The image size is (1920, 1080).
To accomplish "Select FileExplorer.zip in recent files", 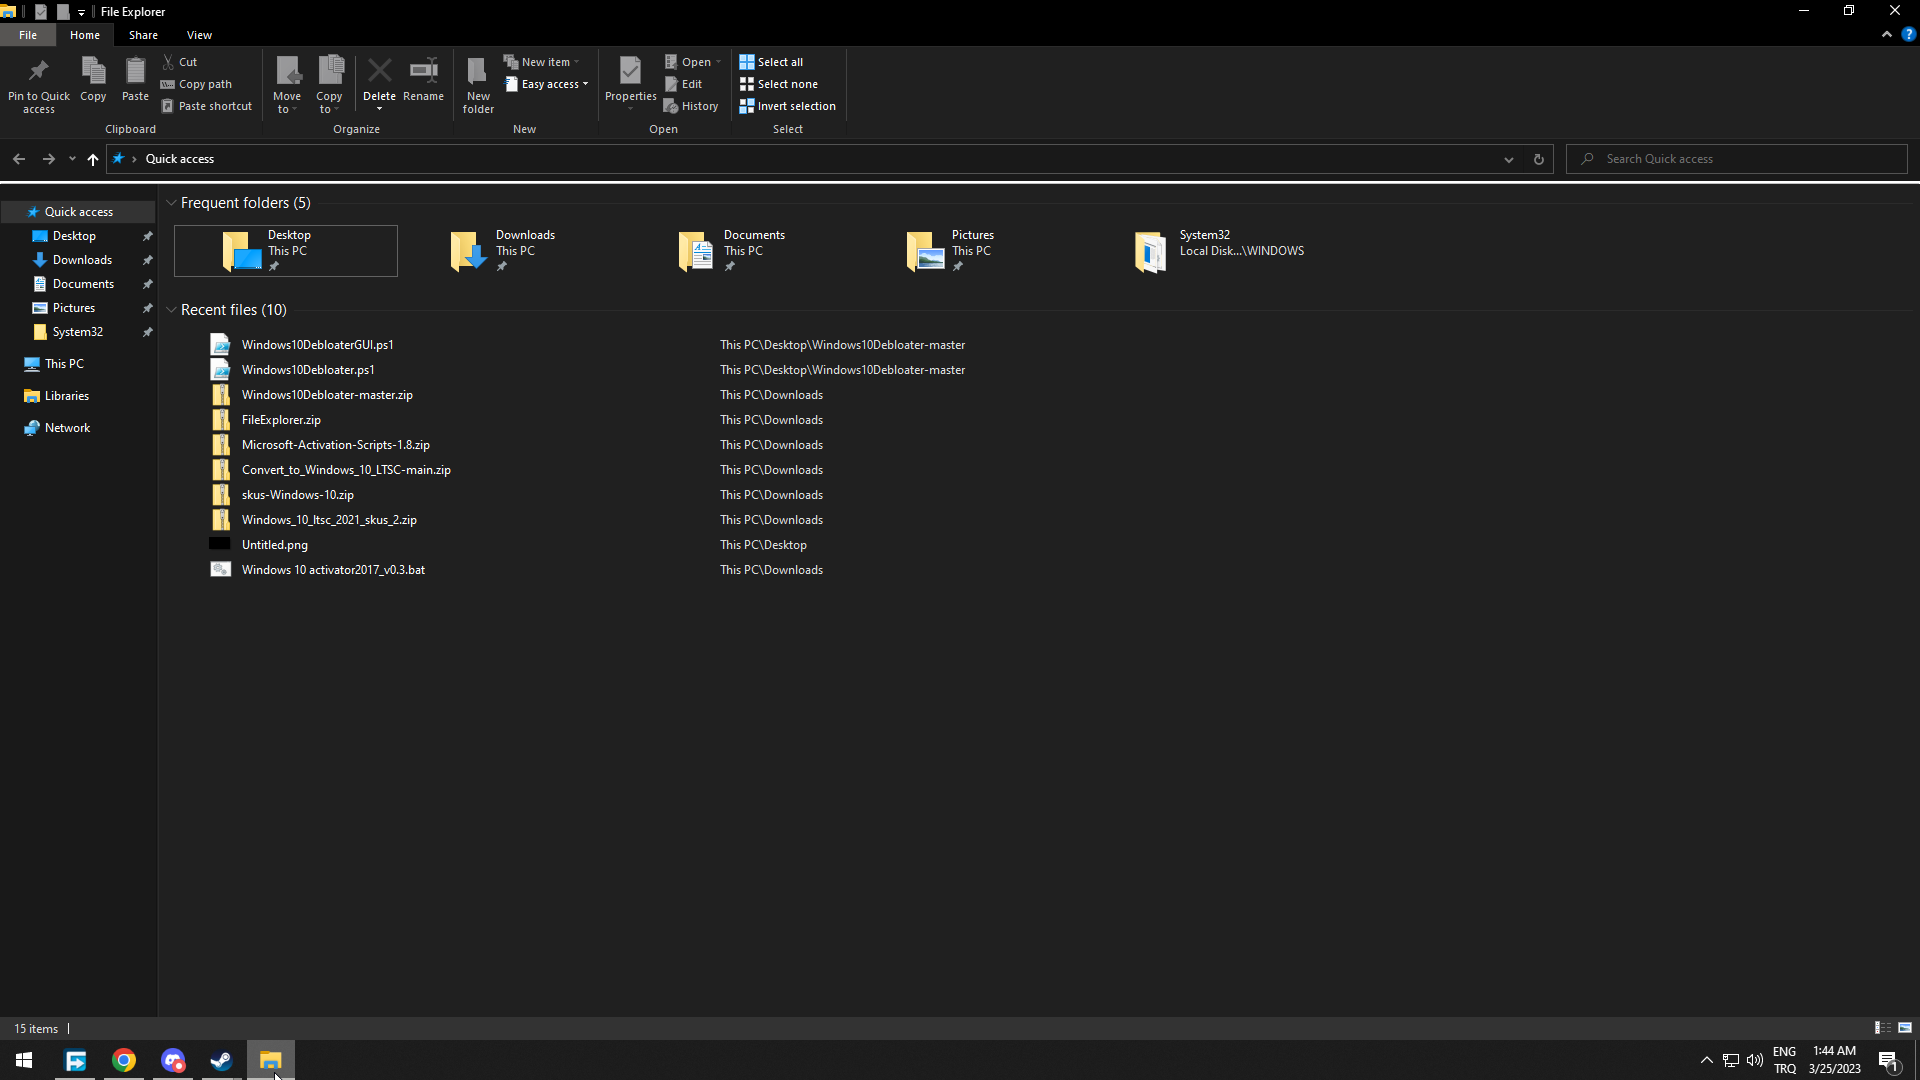I will point(281,420).
